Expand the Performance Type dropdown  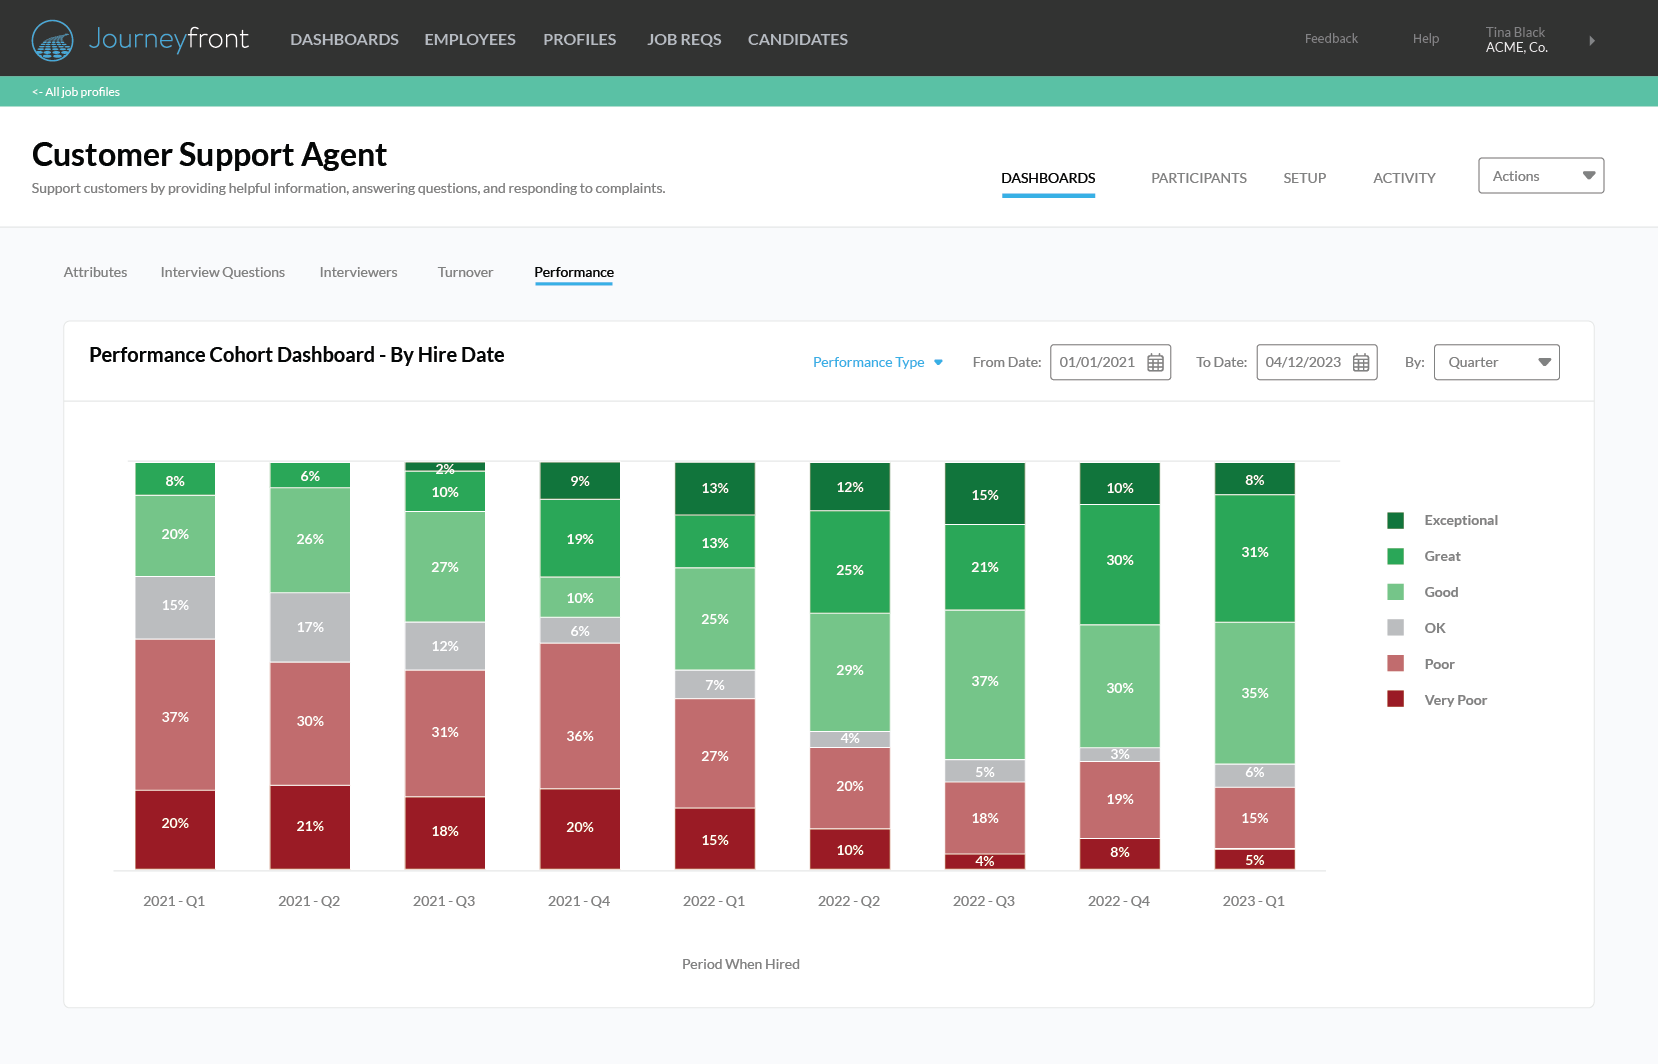877,363
